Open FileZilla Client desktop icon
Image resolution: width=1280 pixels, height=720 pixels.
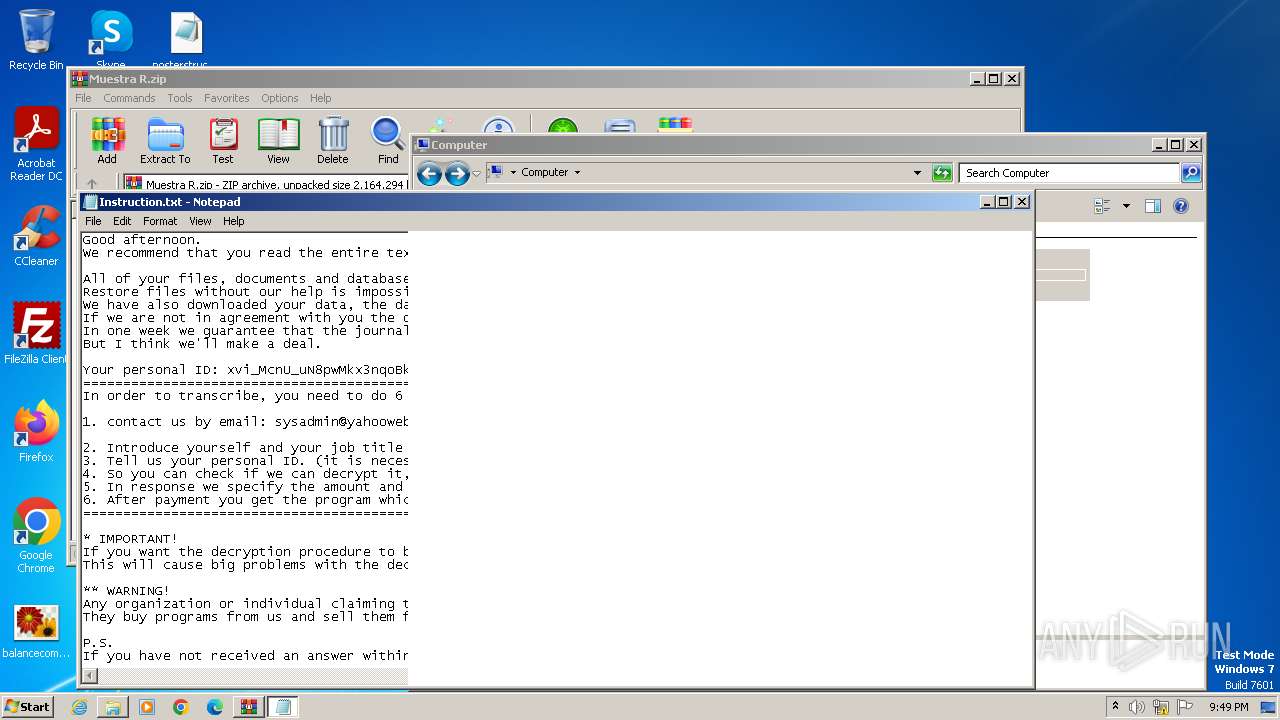pos(36,334)
